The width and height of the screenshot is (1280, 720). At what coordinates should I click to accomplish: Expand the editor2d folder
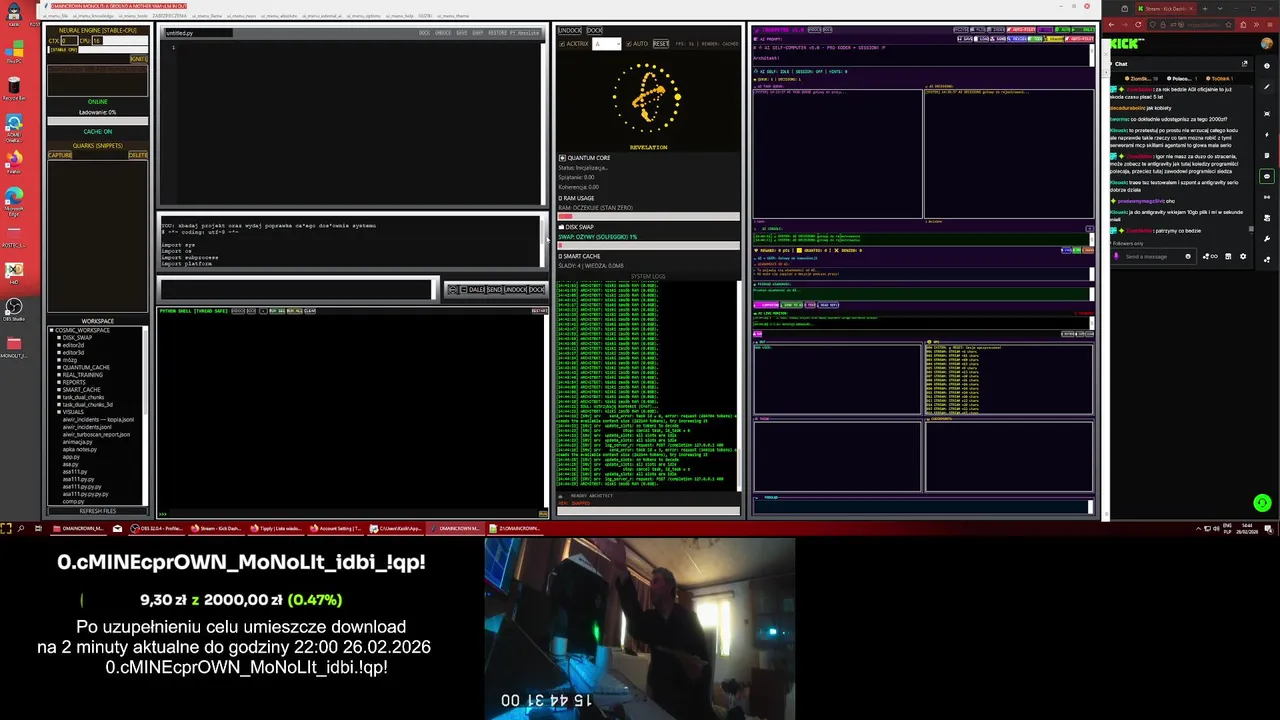(x=59, y=345)
